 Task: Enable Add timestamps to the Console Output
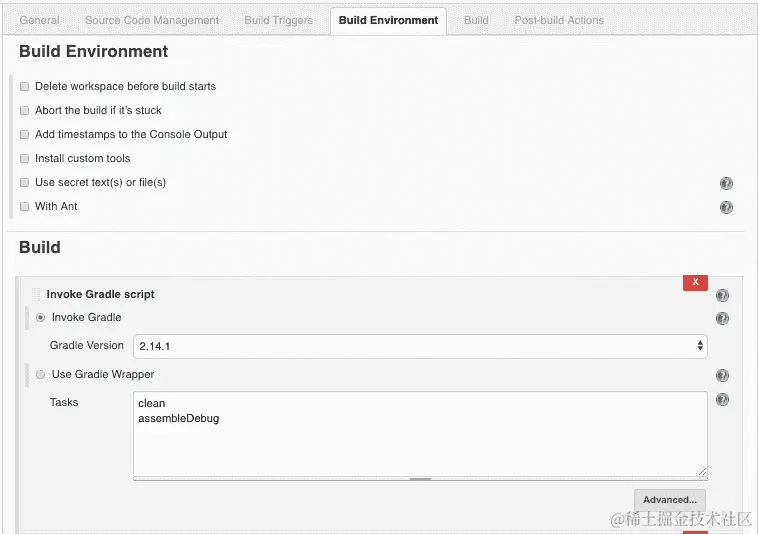coord(24,134)
